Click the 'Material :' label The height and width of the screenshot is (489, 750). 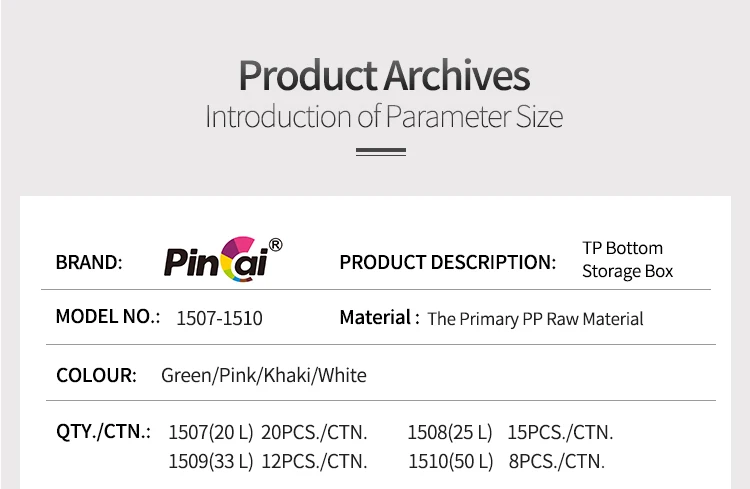tap(380, 317)
